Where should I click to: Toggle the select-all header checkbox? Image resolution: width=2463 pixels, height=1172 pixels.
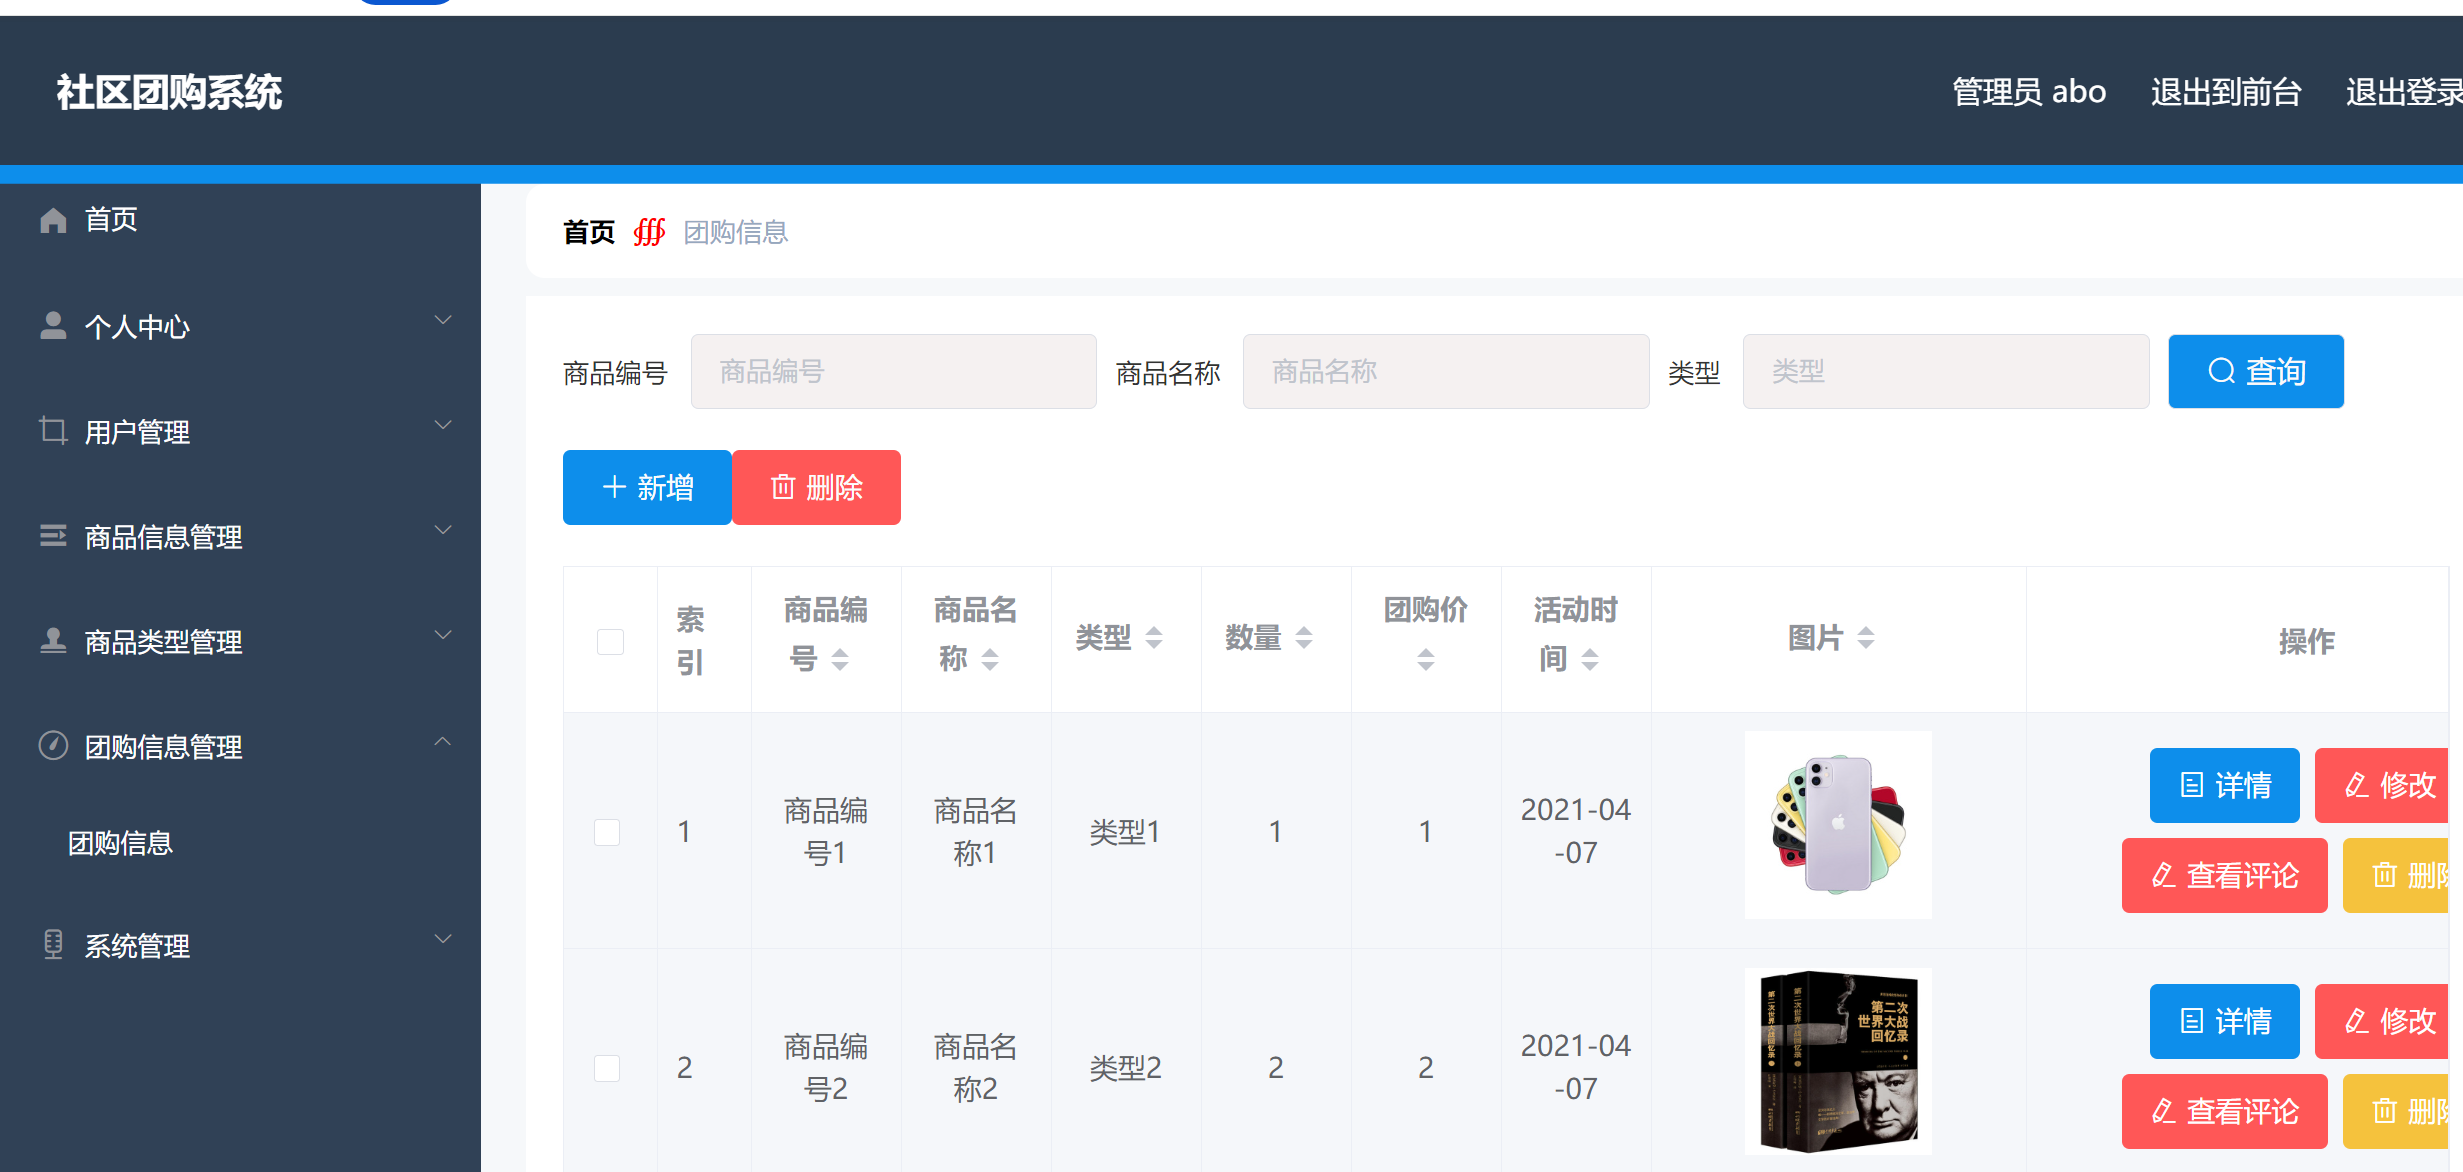[x=610, y=641]
